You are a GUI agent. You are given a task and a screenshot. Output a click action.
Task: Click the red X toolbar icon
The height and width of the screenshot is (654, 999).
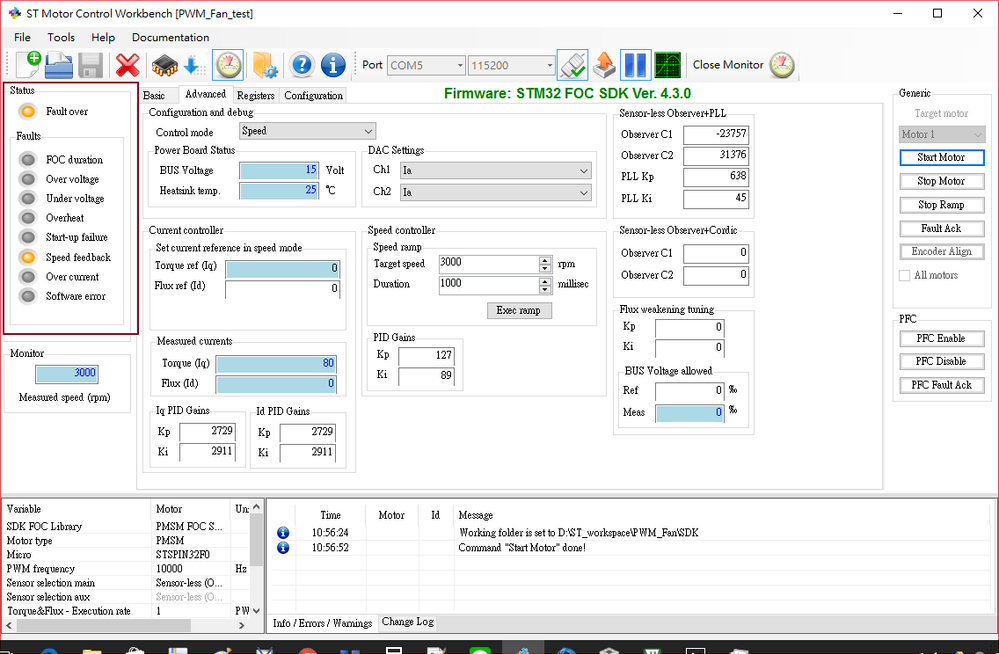pos(127,65)
